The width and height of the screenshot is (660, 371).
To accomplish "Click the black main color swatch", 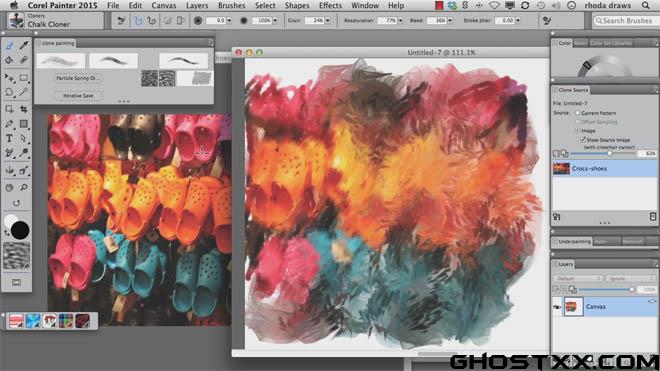I will point(20,230).
